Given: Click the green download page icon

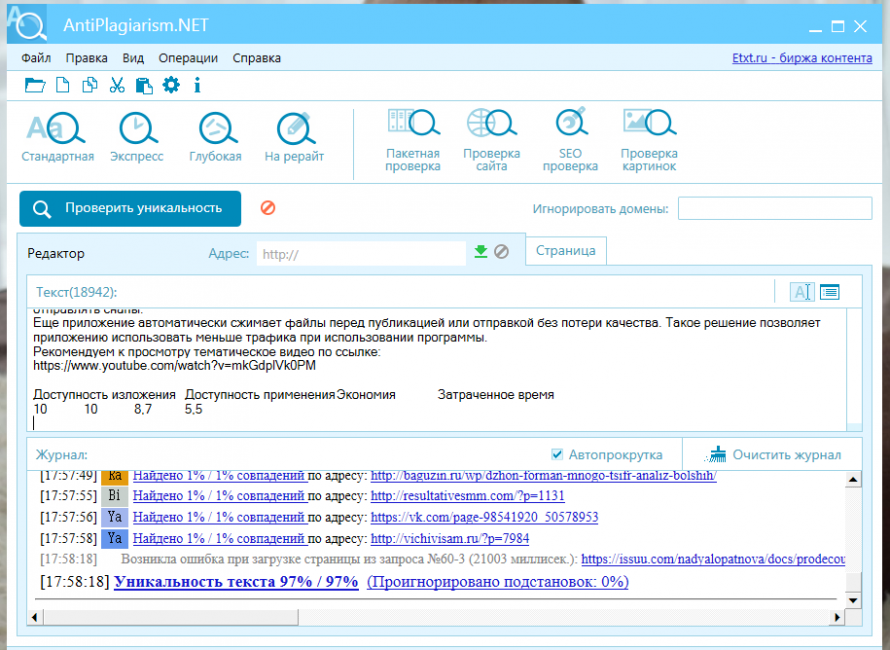Looking at the screenshot, I should [481, 251].
